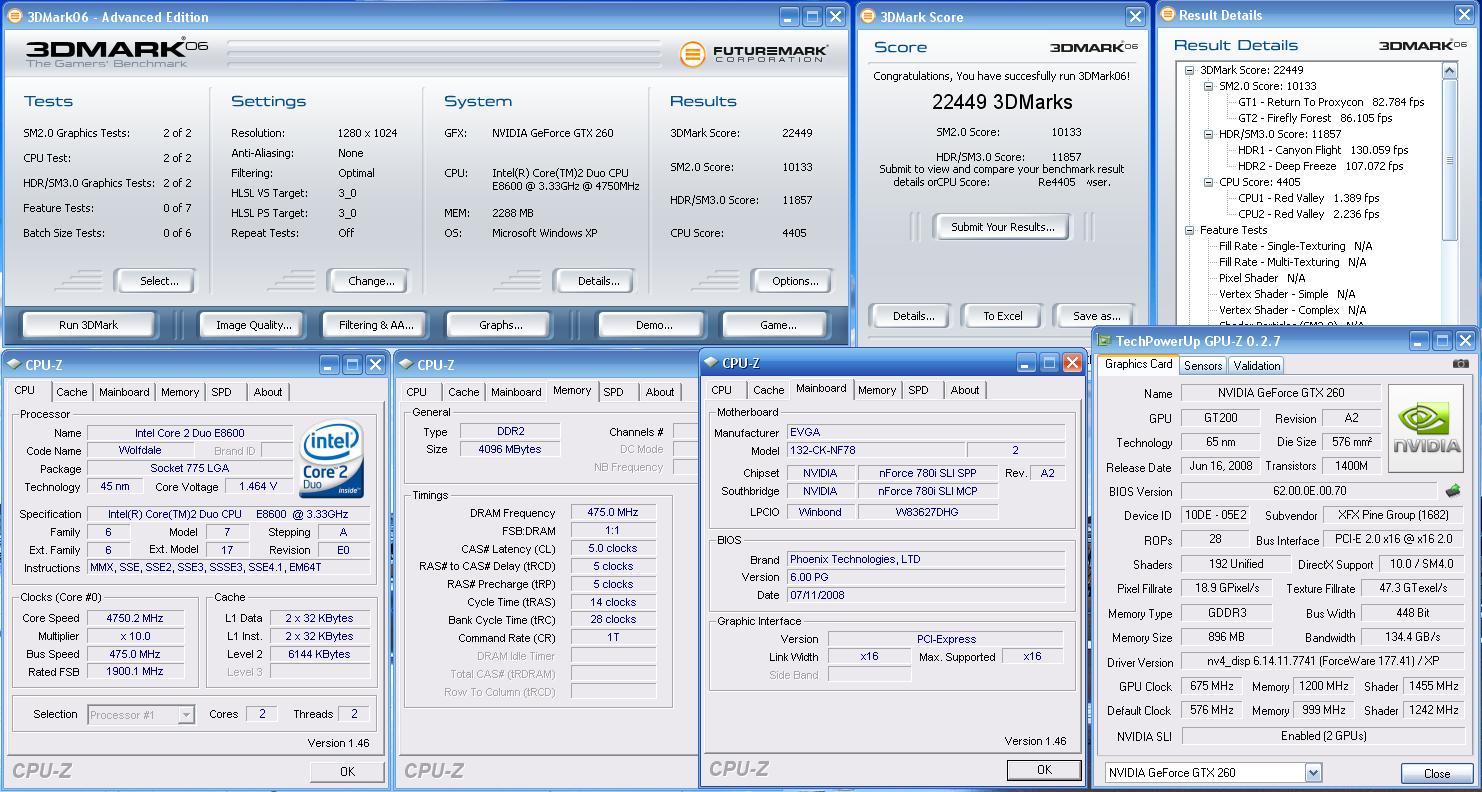Click the save BIOS chip icon in GPU-Z

coord(1452,491)
